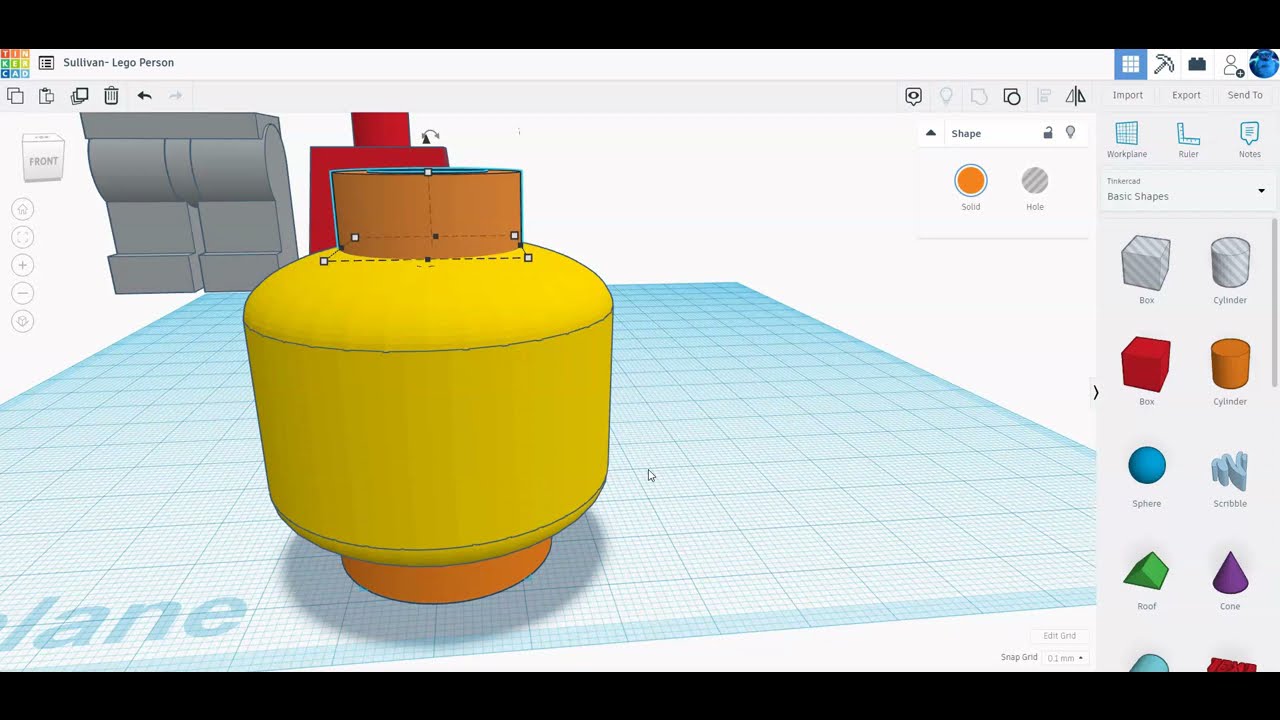Collapse the shapes side panel arrow
Screen dimensions: 1280x720
tap(1095, 393)
